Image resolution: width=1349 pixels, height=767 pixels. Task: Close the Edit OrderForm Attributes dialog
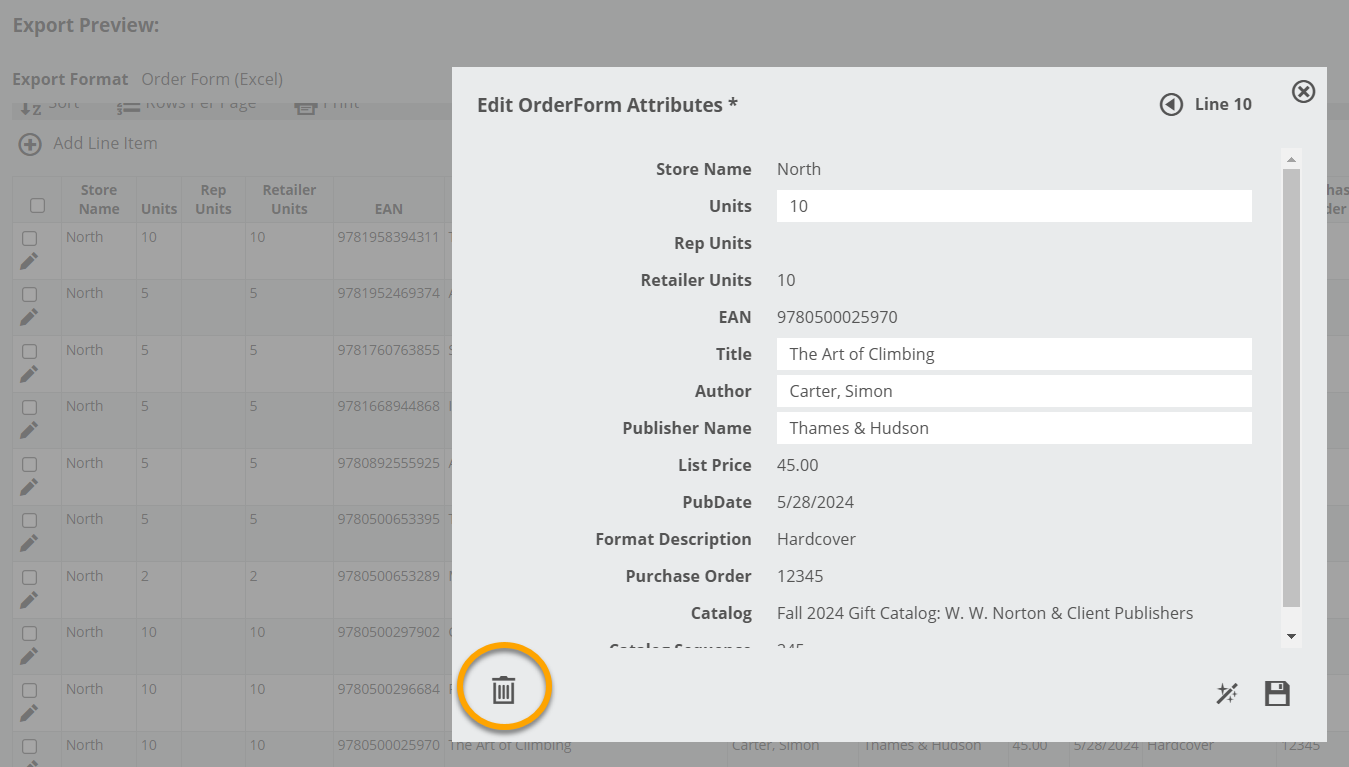pyautogui.click(x=1303, y=92)
